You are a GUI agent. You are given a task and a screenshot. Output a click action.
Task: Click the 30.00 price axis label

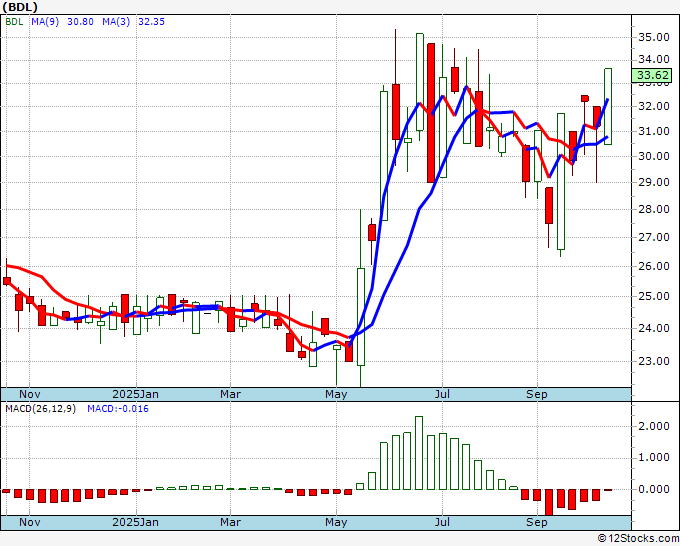point(652,156)
